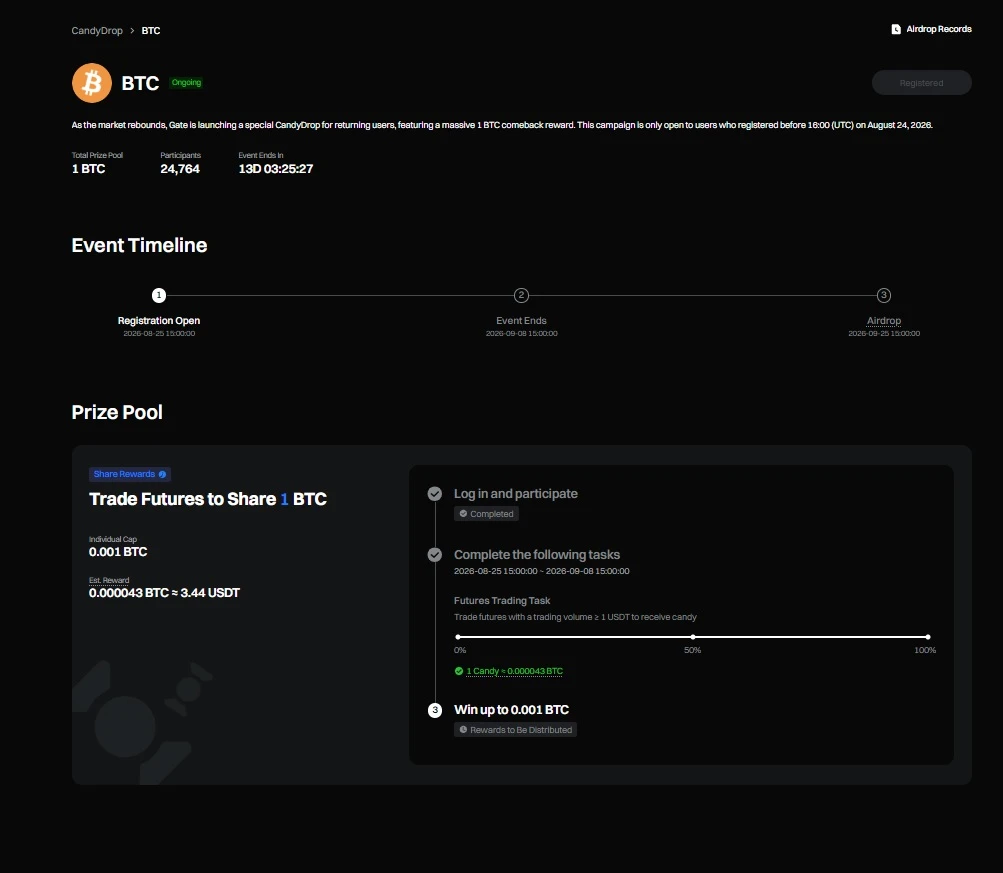Click the Log in and participate checkmark
Viewport: 1003px width, 873px height.
(x=434, y=494)
